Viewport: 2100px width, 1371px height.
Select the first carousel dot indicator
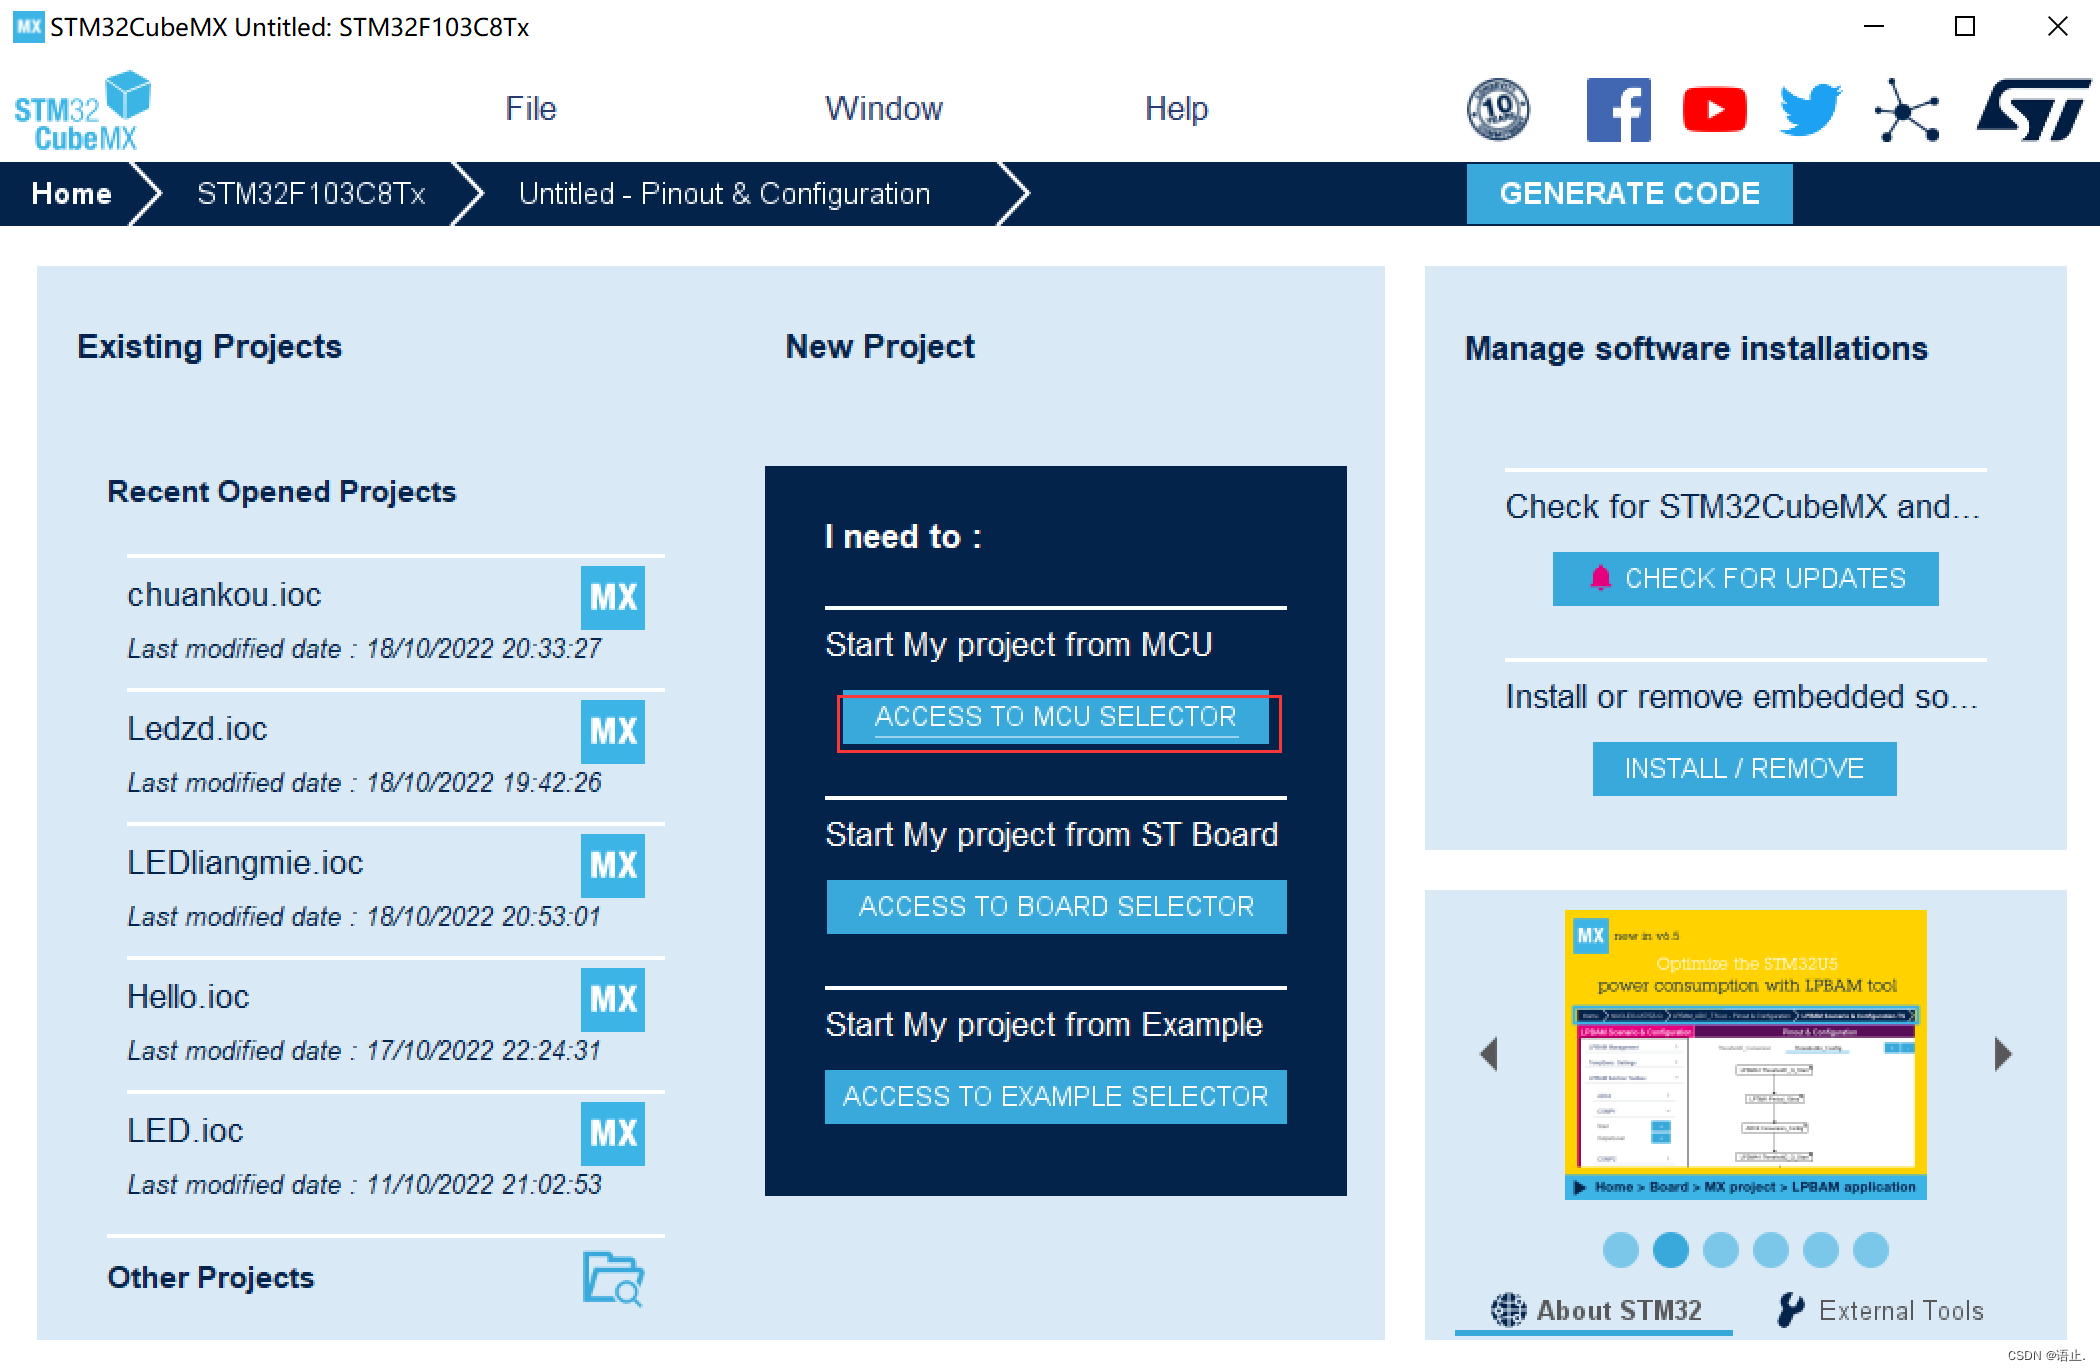pos(1620,1250)
